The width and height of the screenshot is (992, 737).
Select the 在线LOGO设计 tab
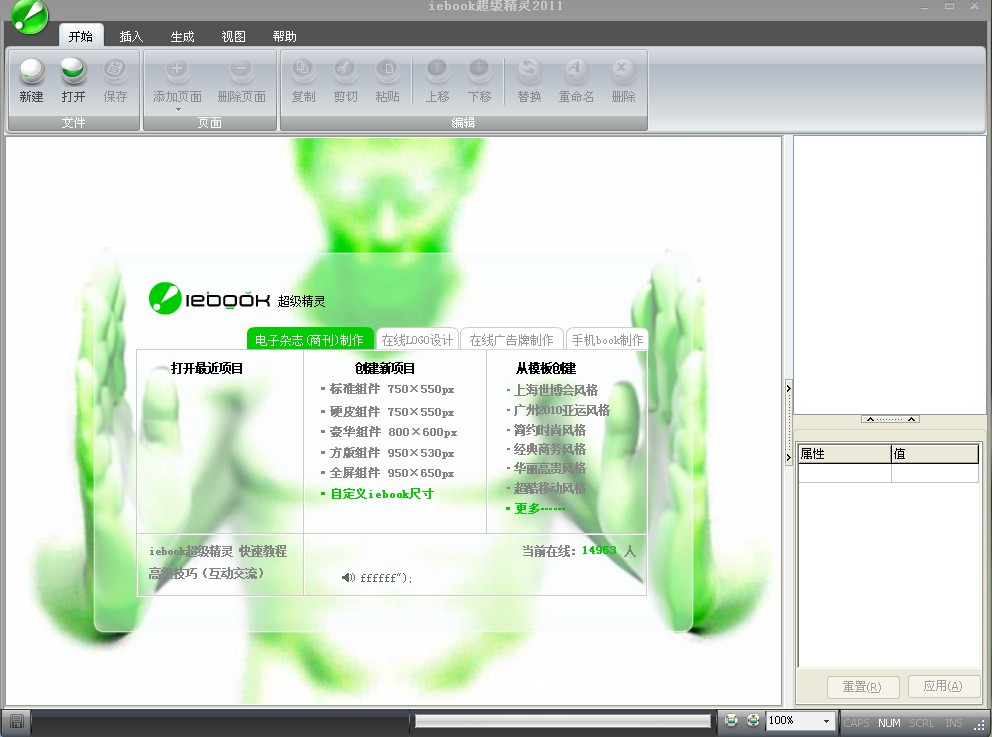point(417,340)
